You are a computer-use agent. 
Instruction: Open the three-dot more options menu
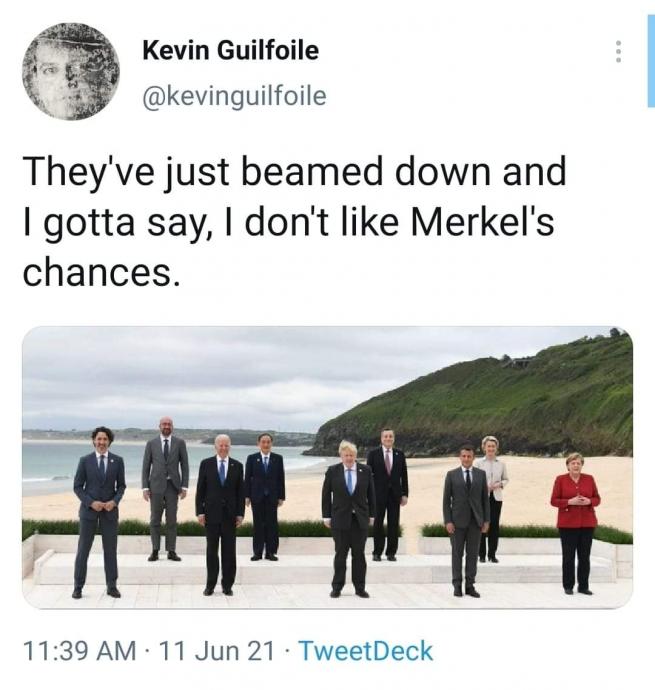tap(619, 52)
